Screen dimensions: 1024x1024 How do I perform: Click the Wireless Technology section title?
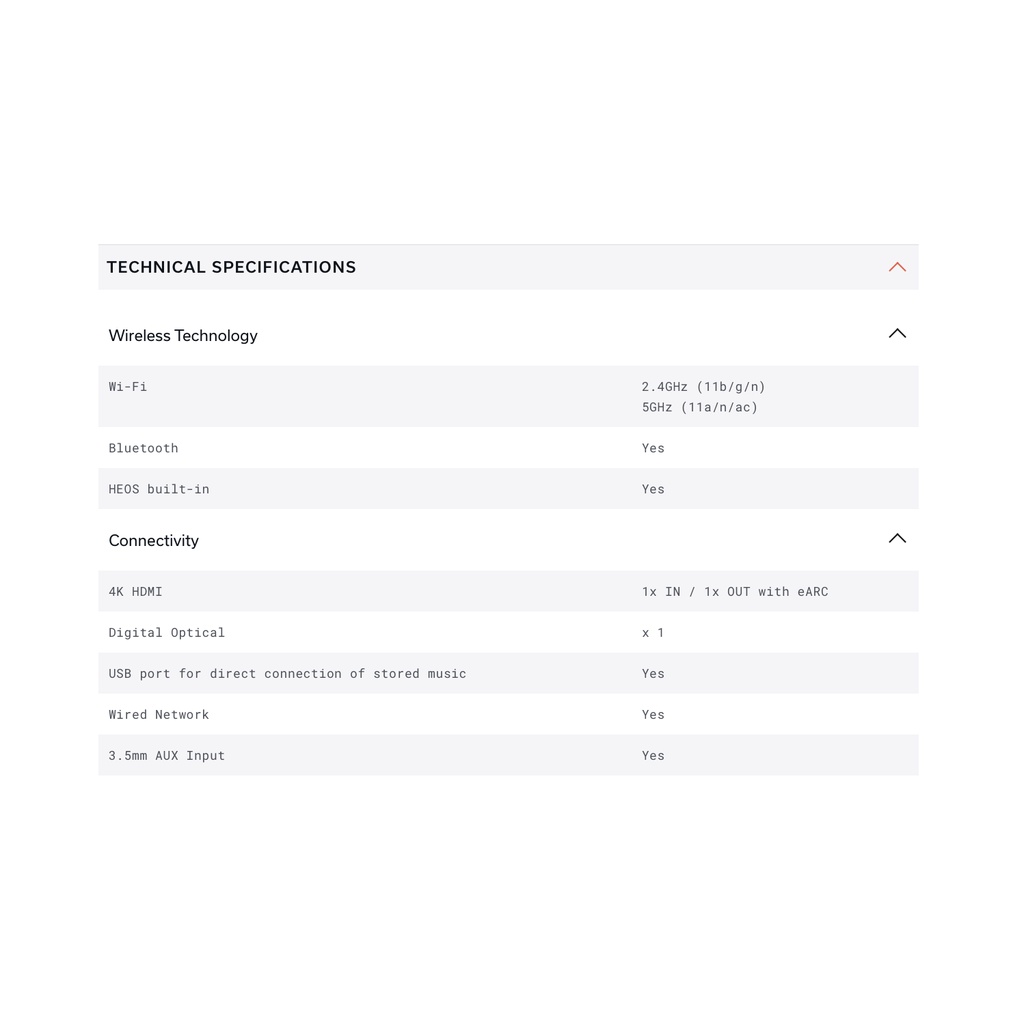point(183,336)
